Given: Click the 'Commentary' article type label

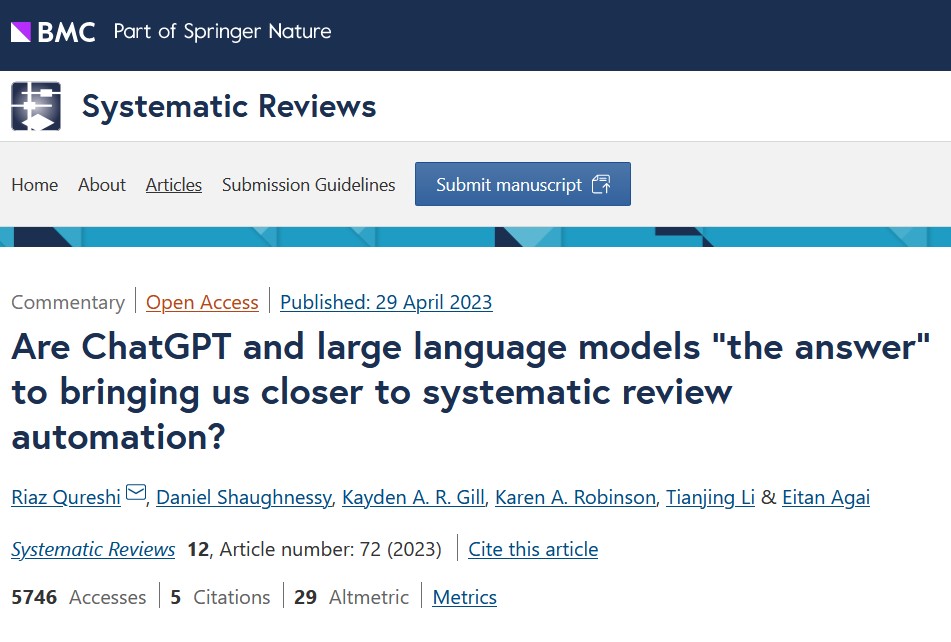Looking at the screenshot, I should [68, 302].
